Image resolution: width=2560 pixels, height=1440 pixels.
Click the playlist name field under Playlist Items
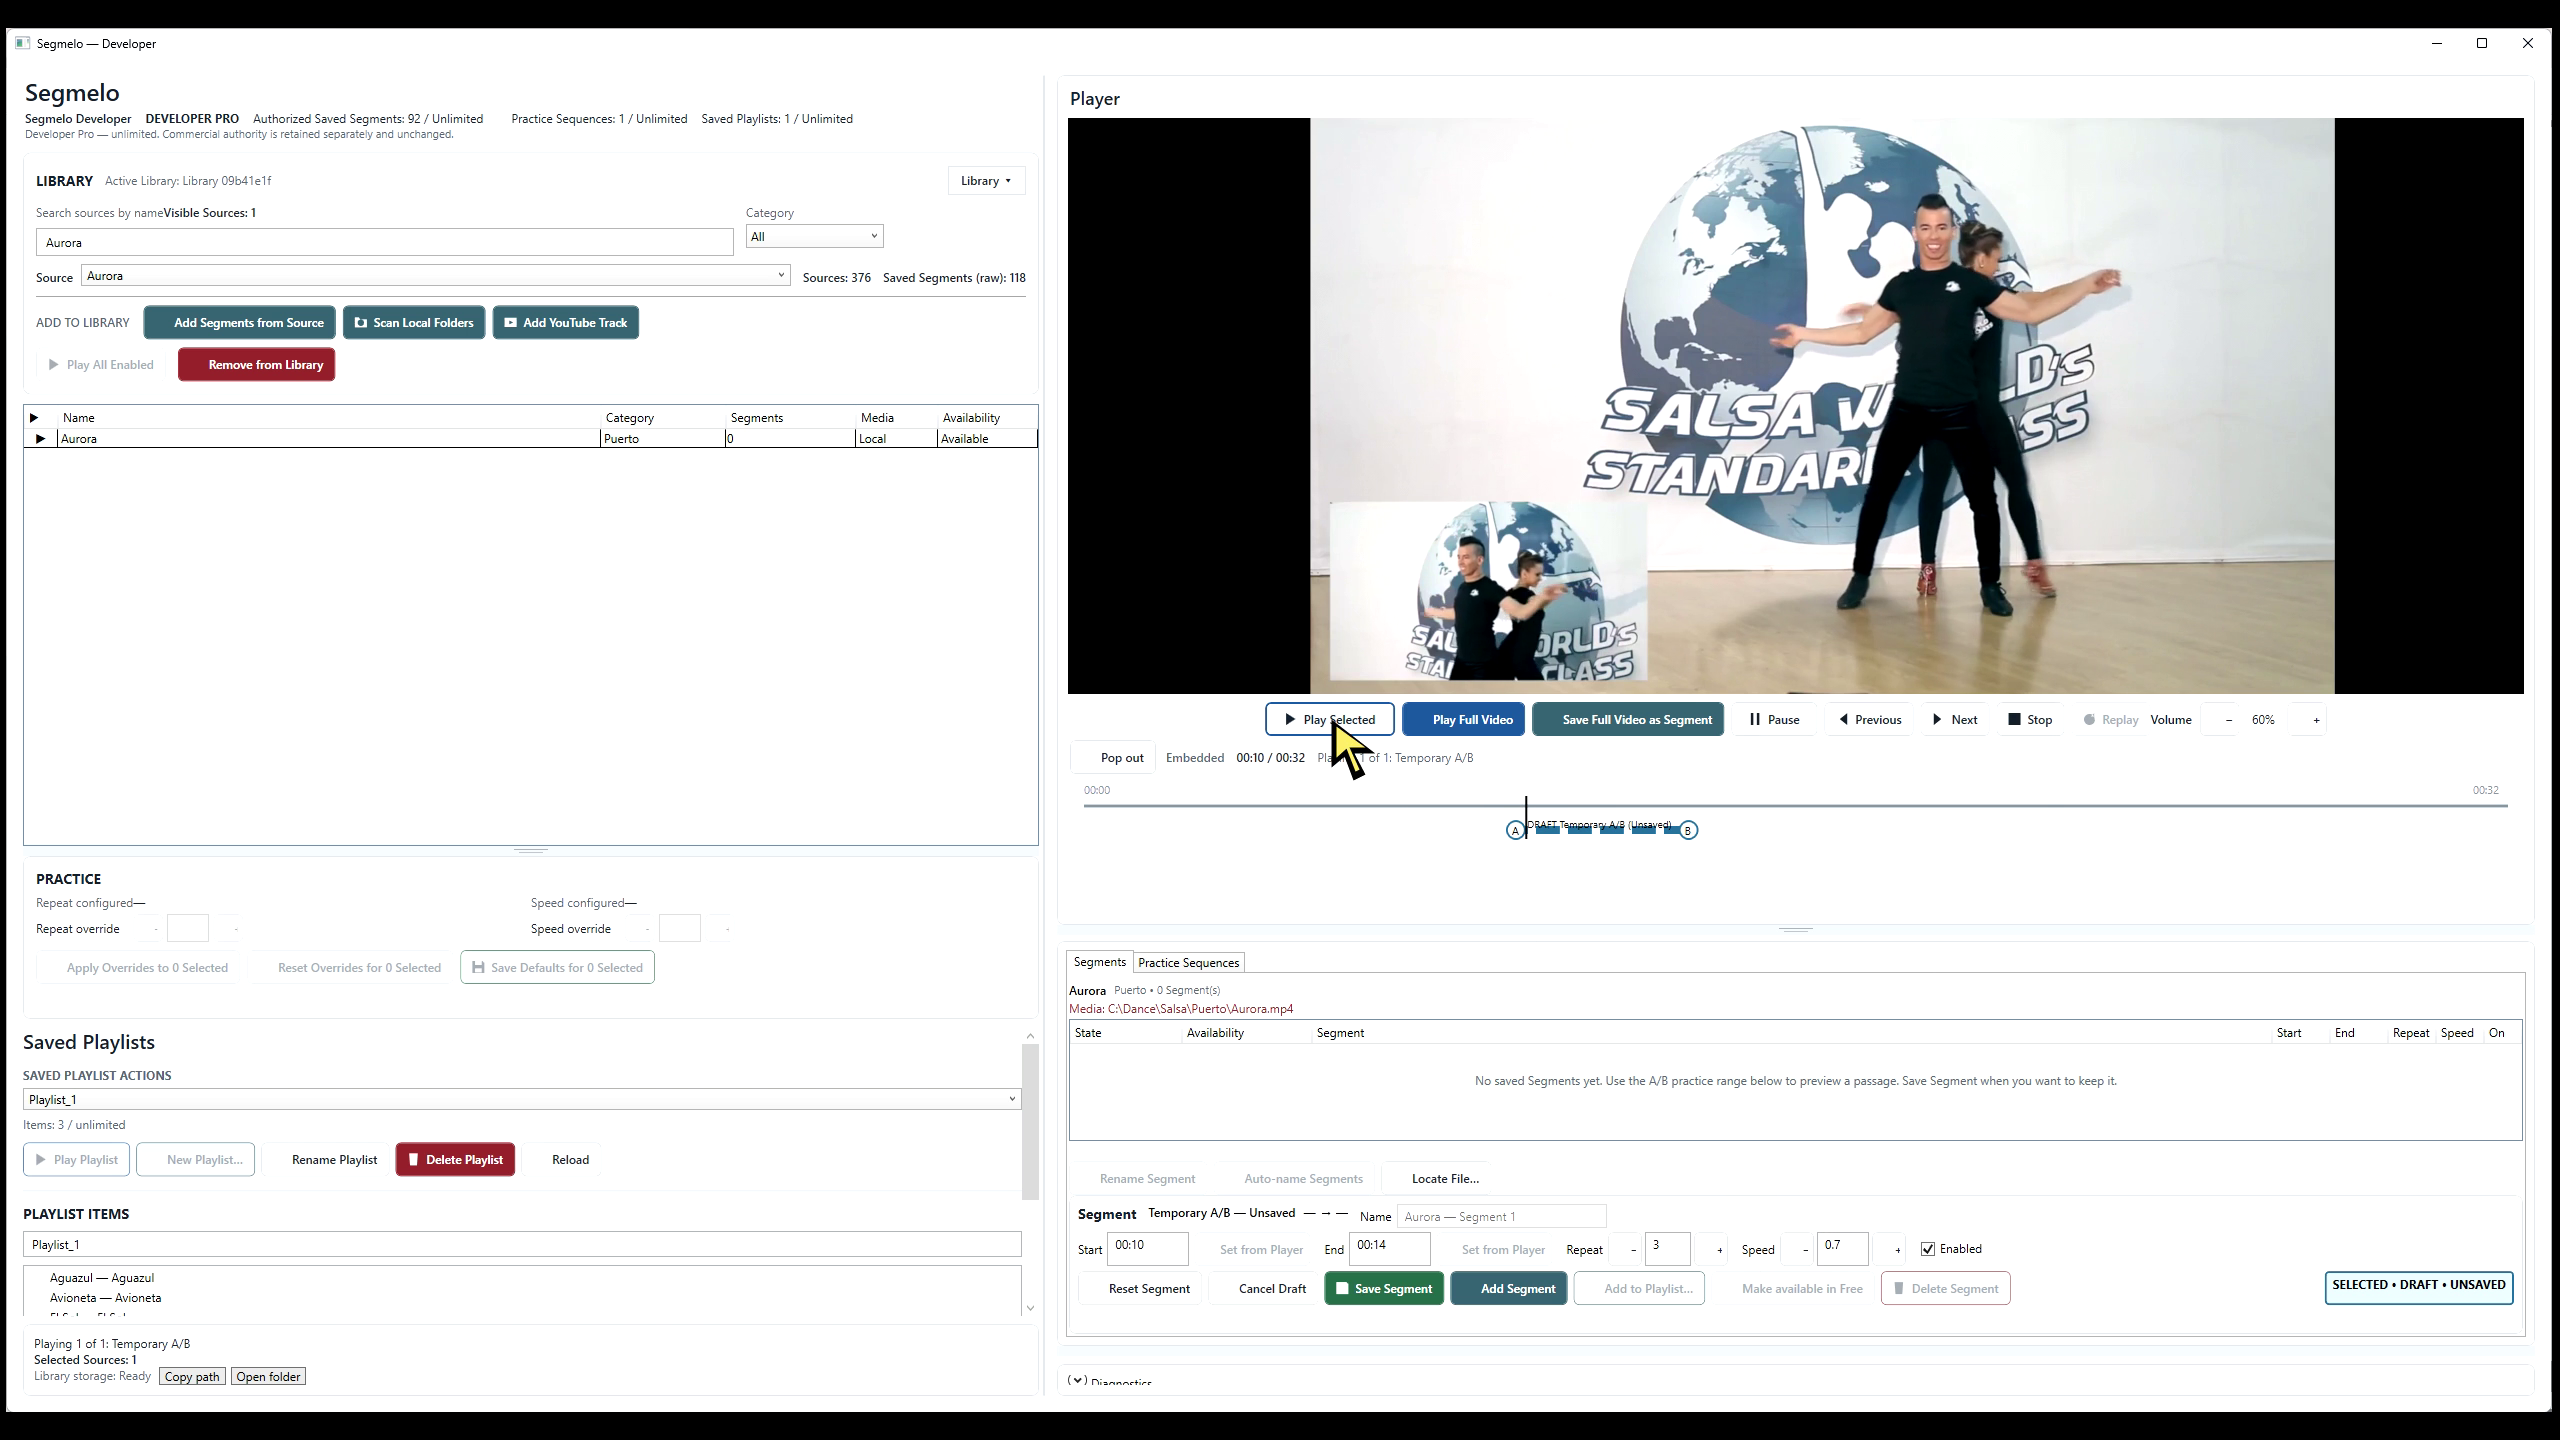(x=522, y=1244)
